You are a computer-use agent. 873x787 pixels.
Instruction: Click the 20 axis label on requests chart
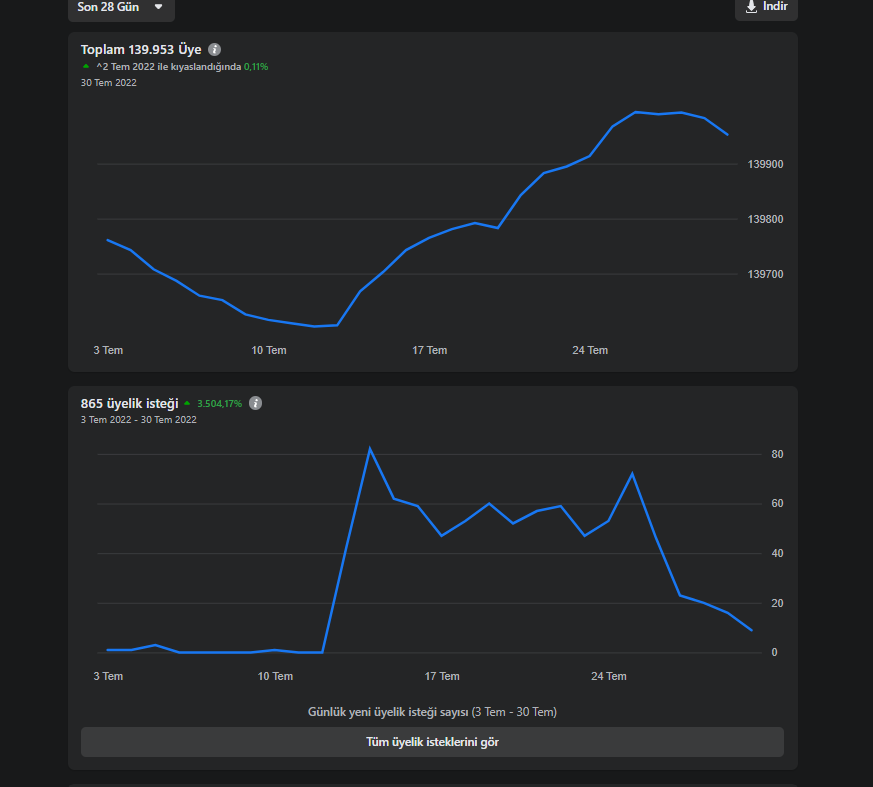777,603
